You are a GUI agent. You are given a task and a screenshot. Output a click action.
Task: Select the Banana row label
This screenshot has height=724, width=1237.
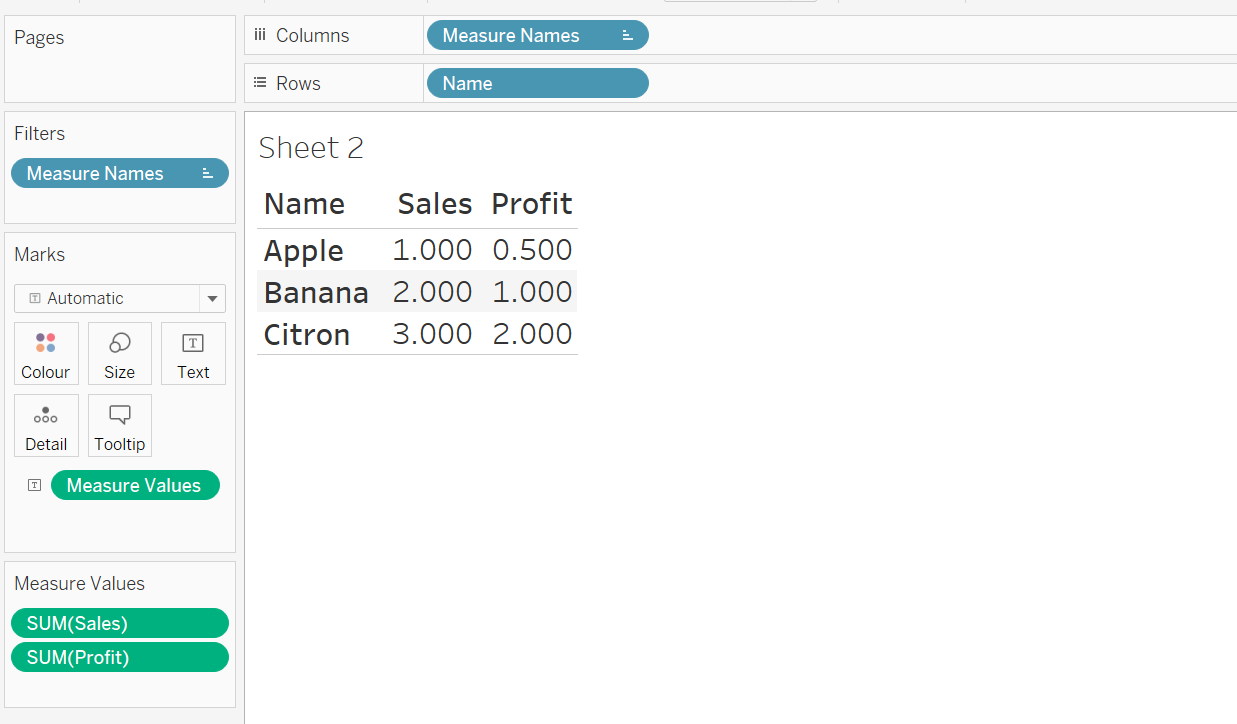pos(315,292)
